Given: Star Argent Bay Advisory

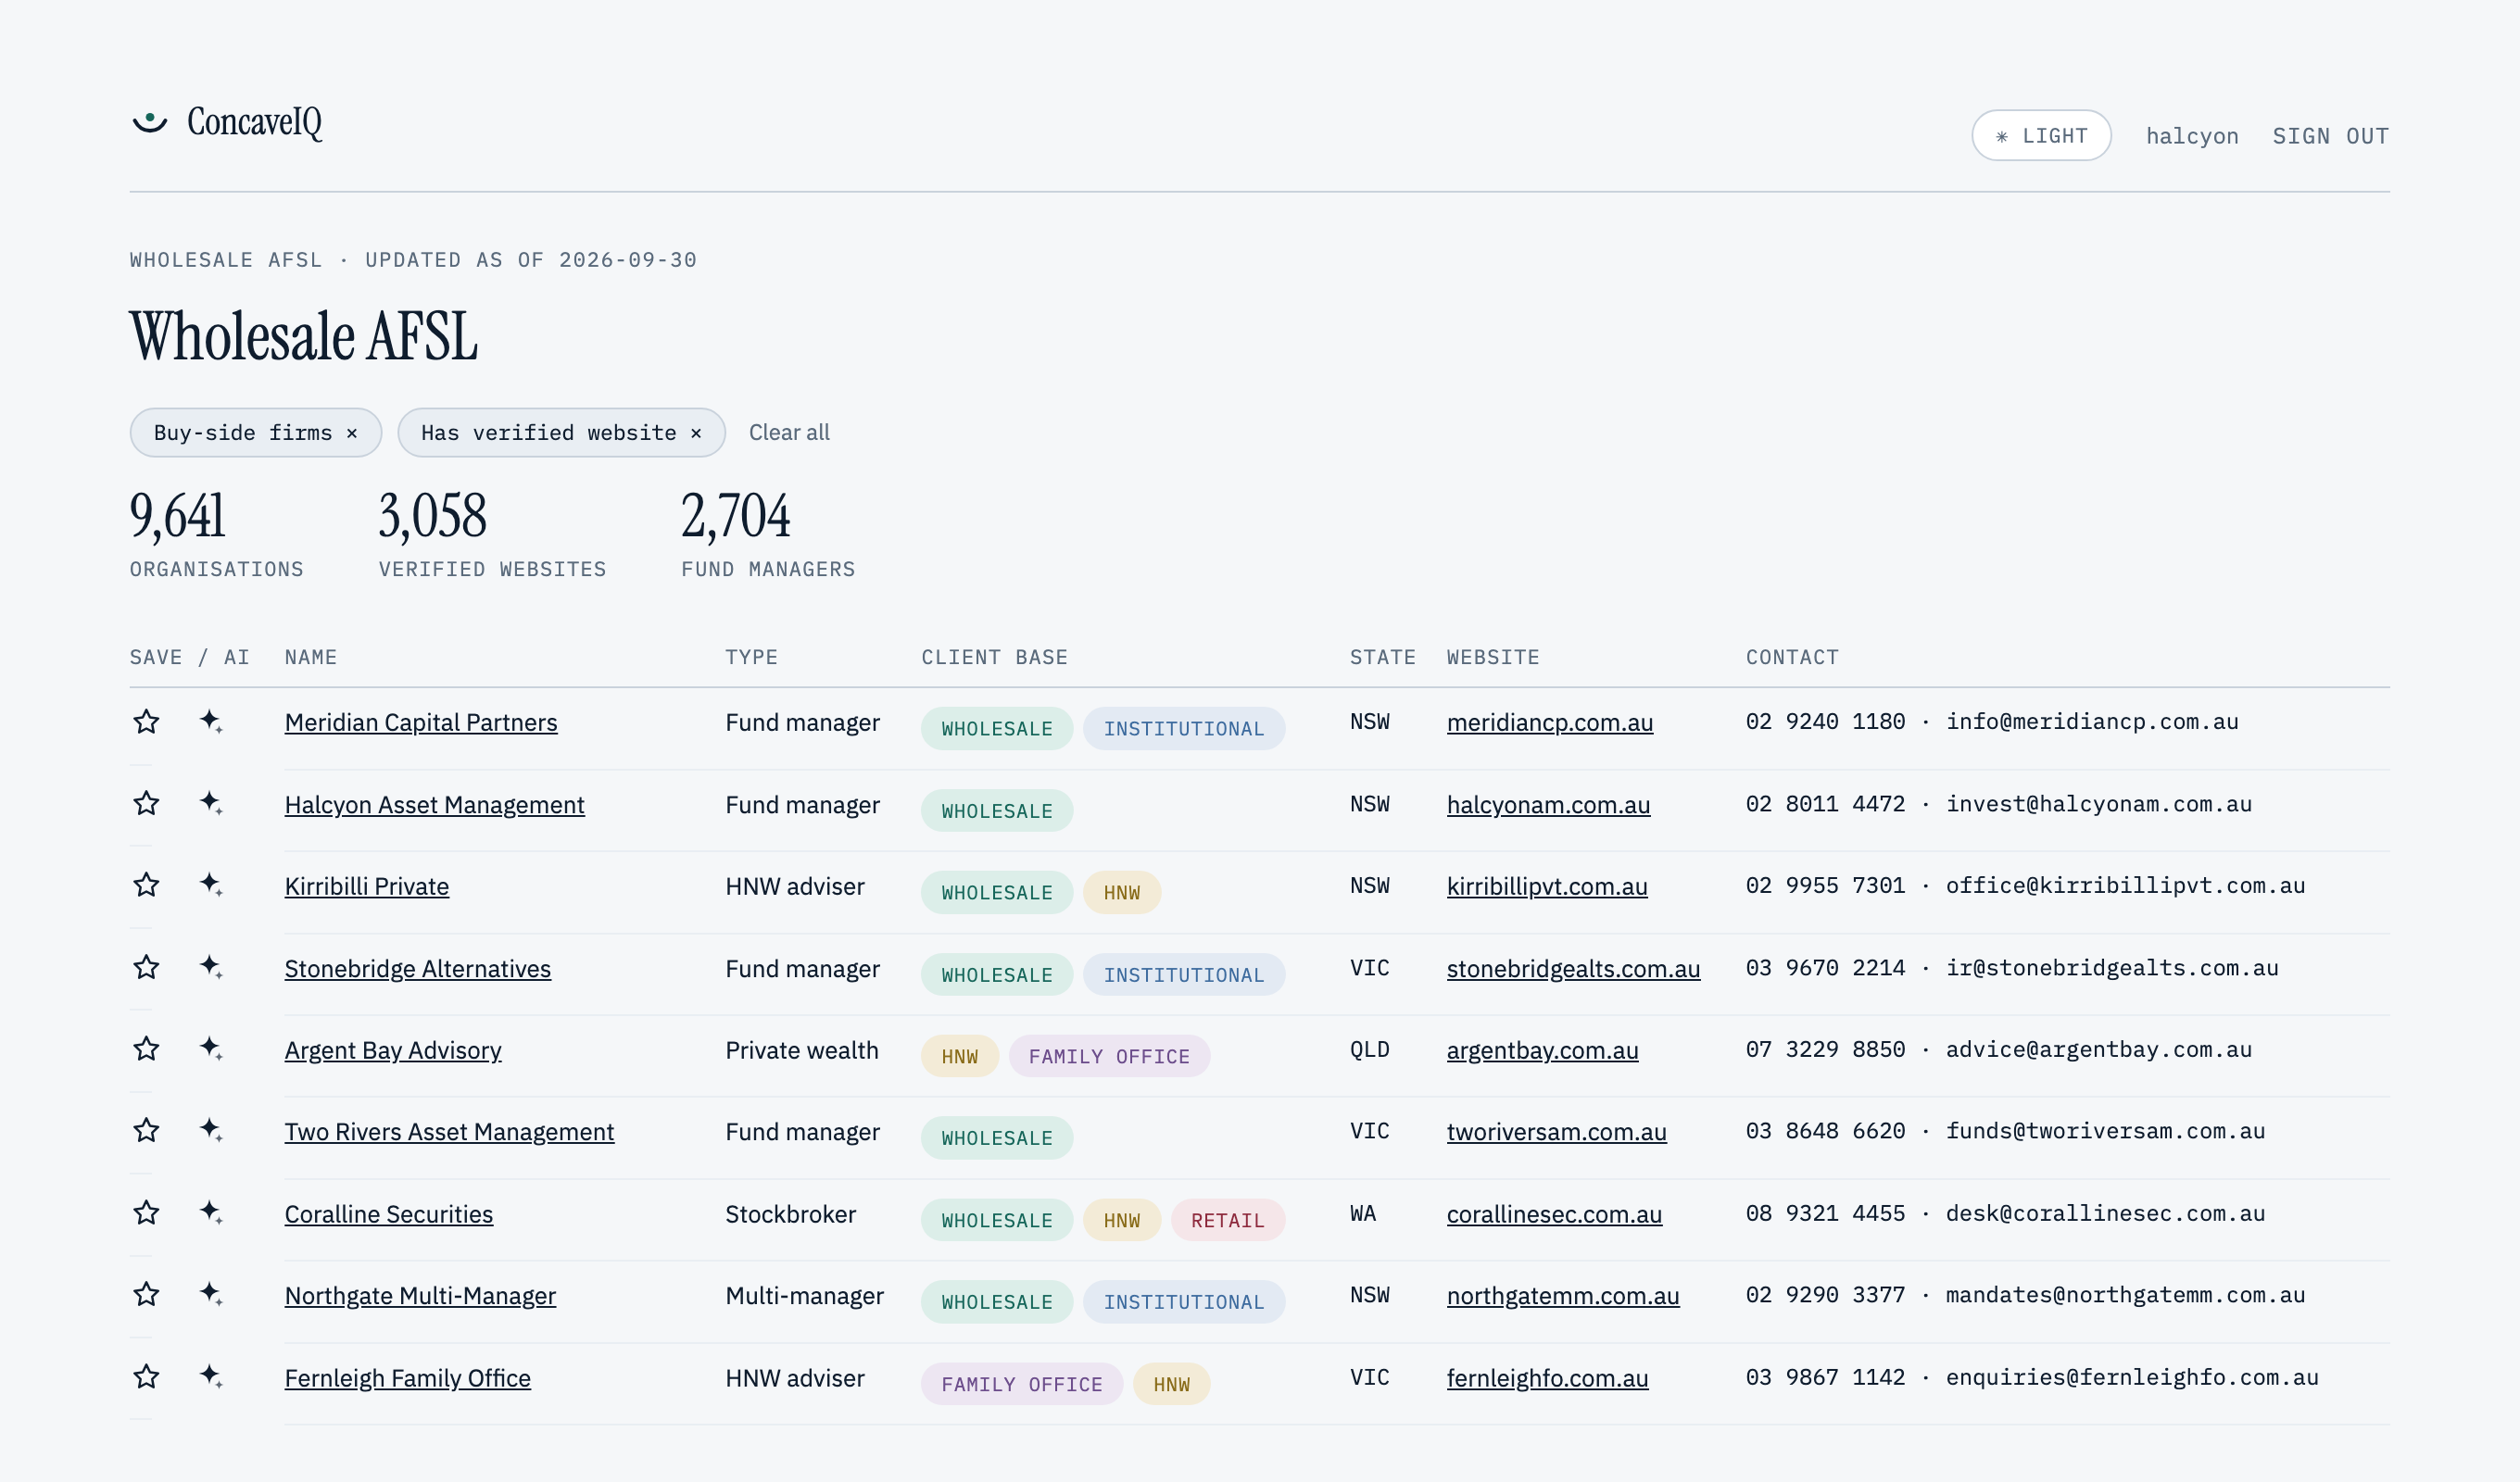Looking at the screenshot, I should tap(146, 1049).
